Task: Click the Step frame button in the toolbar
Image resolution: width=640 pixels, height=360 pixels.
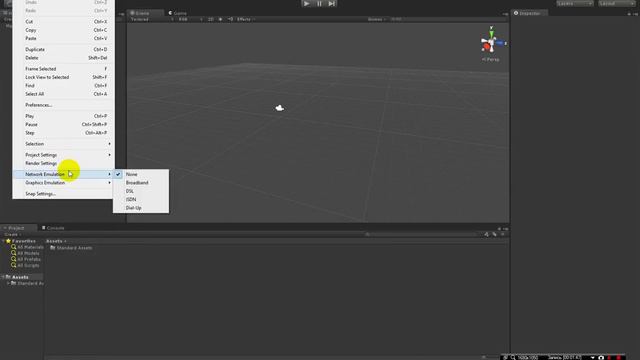Action: click(x=332, y=3)
